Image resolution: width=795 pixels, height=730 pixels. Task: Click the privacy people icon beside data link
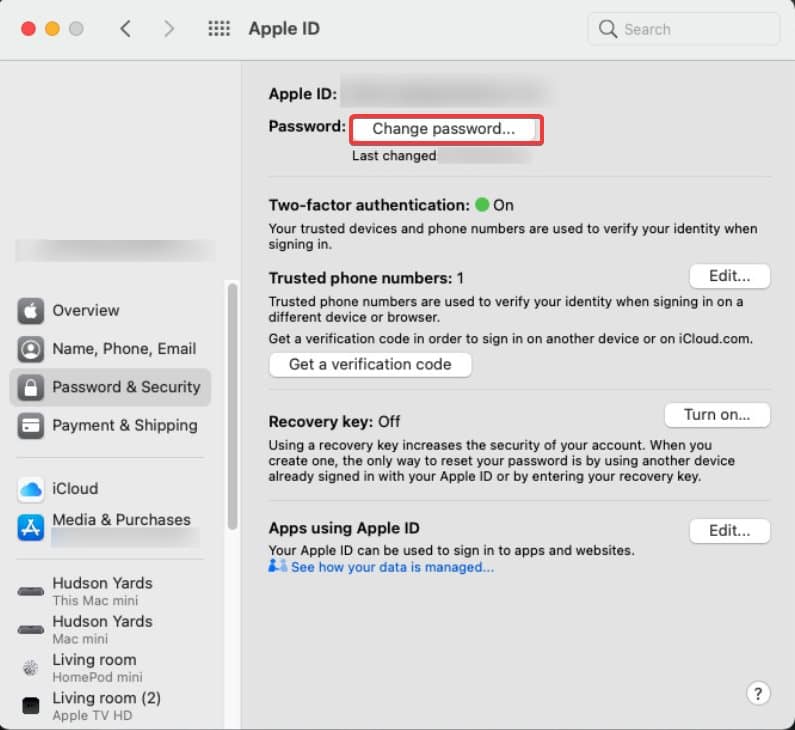[x=277, y=566]
